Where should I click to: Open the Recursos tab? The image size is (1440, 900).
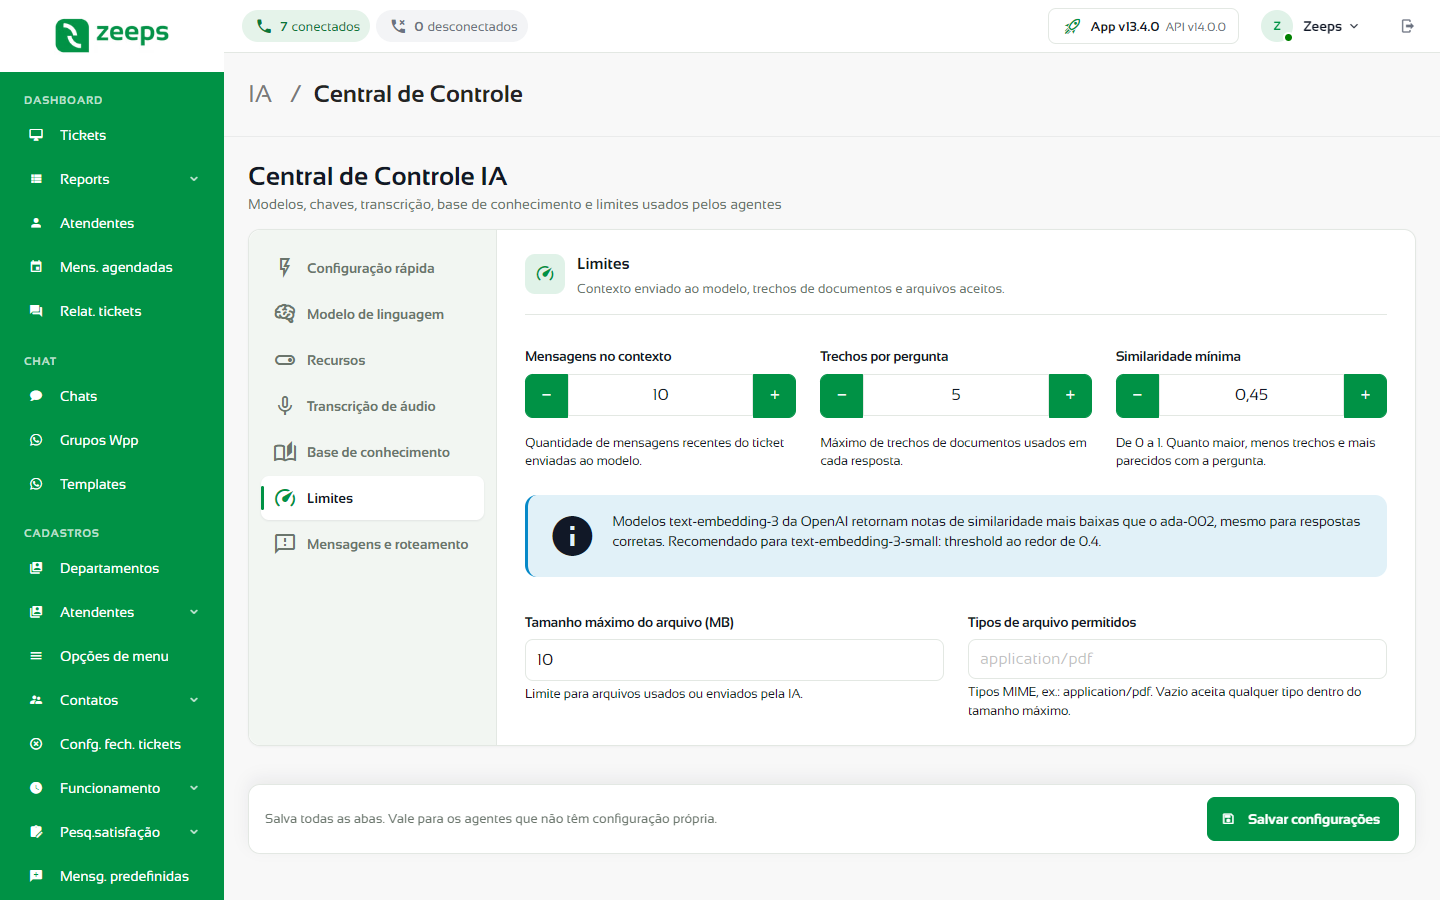pos(372,360)
